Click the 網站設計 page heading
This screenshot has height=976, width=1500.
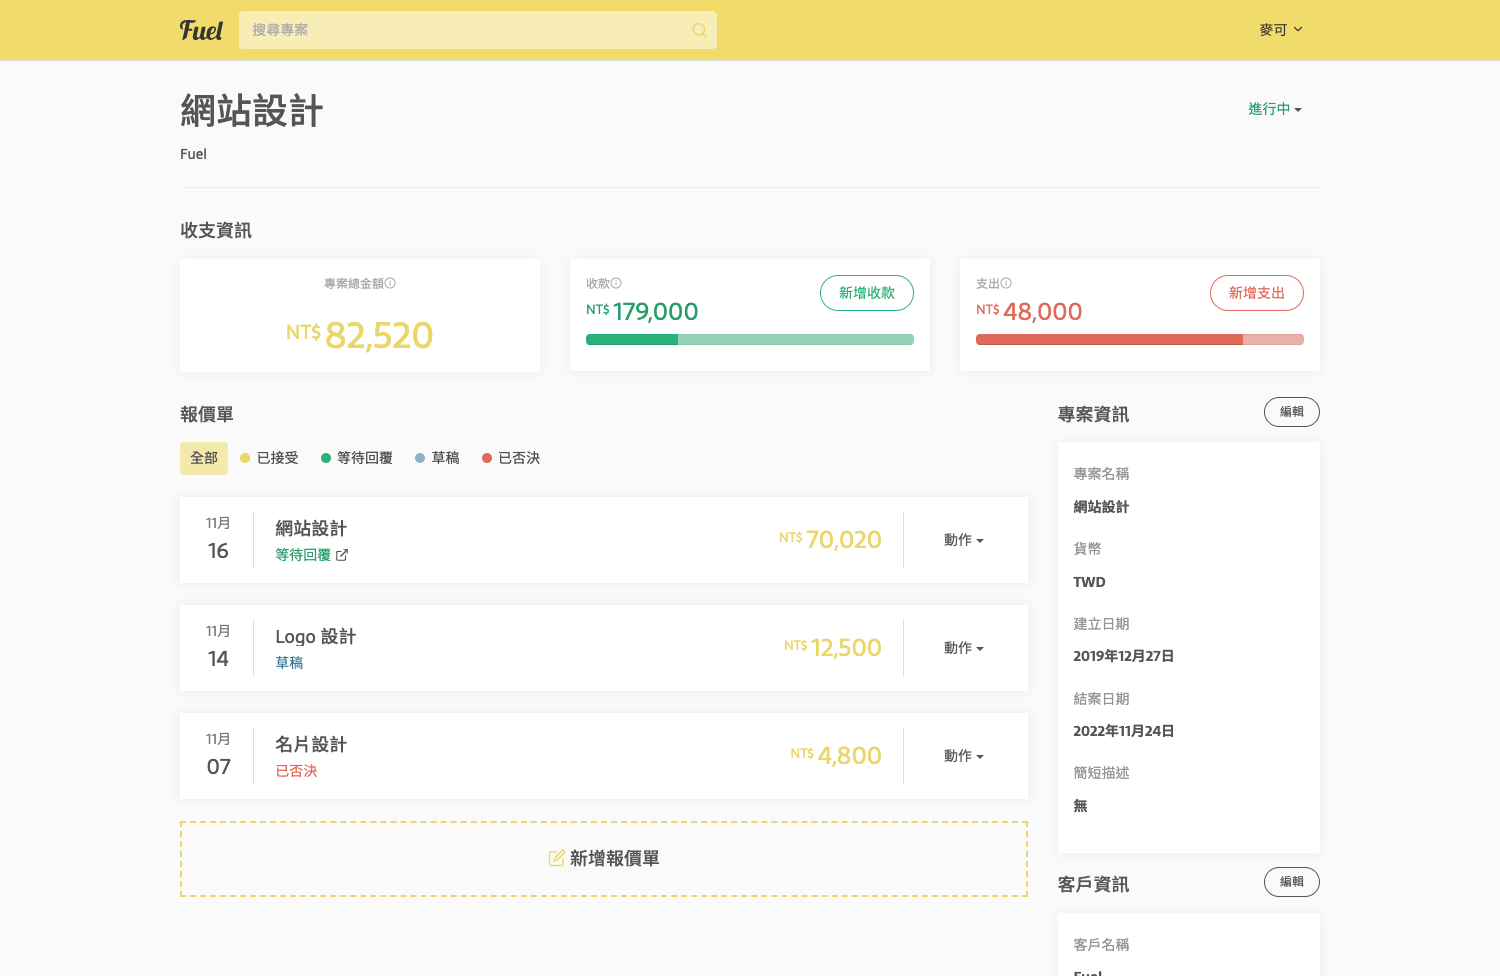point(252,111)
